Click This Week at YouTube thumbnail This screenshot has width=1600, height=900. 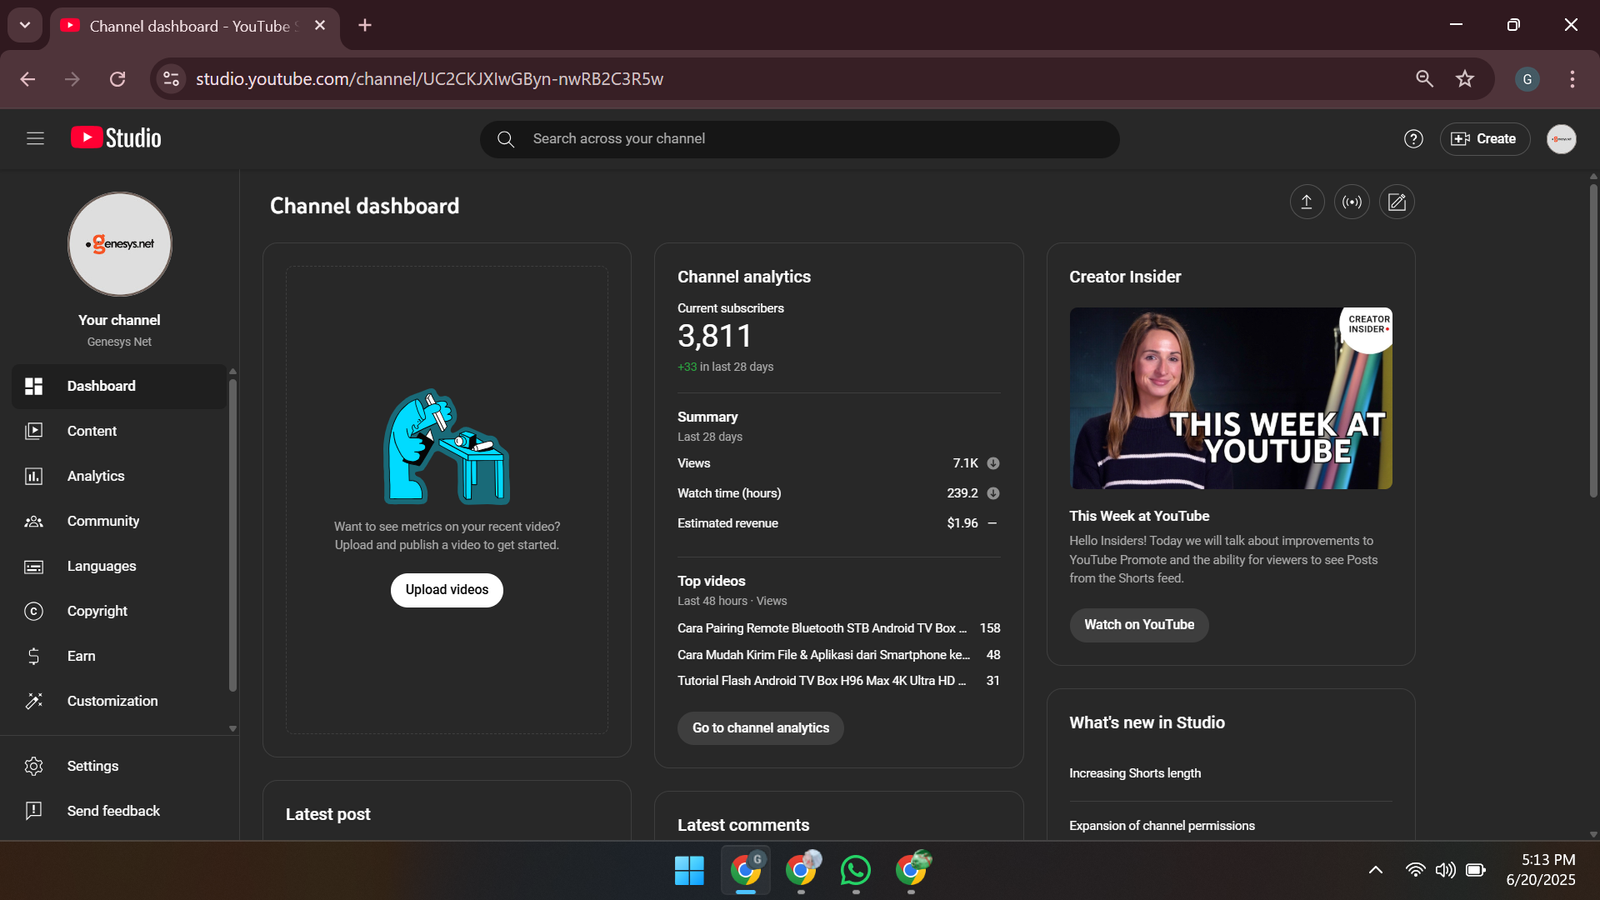1231,398
